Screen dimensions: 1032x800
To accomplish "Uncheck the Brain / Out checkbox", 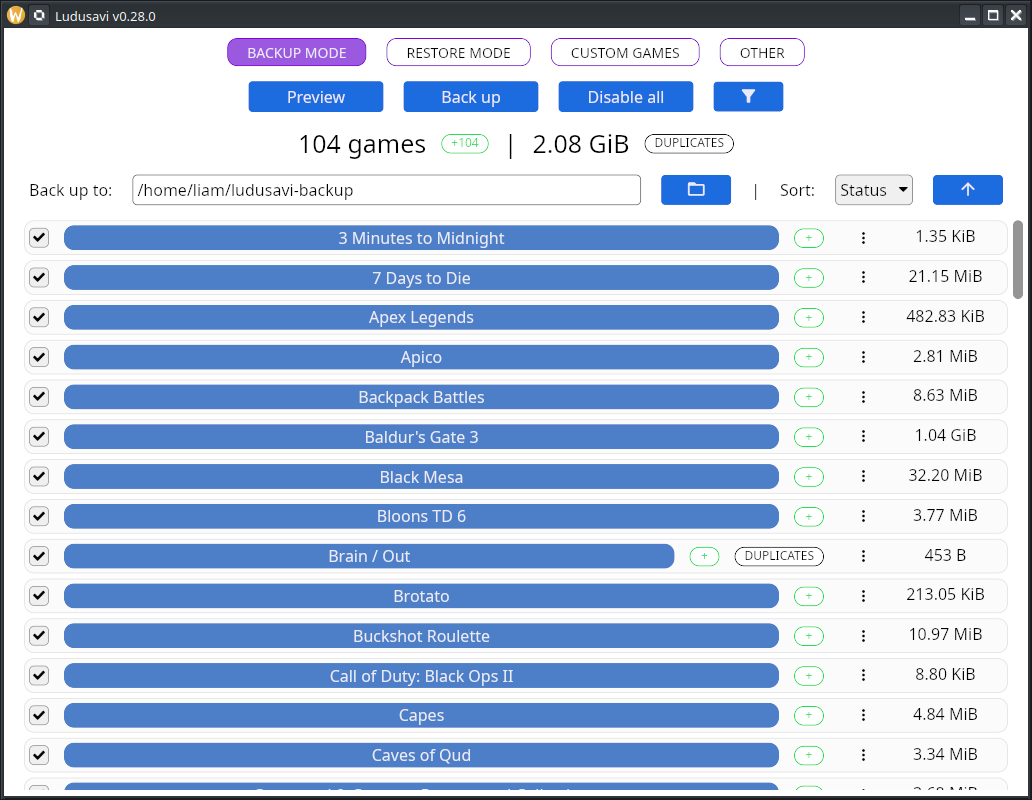I will 39,556.
